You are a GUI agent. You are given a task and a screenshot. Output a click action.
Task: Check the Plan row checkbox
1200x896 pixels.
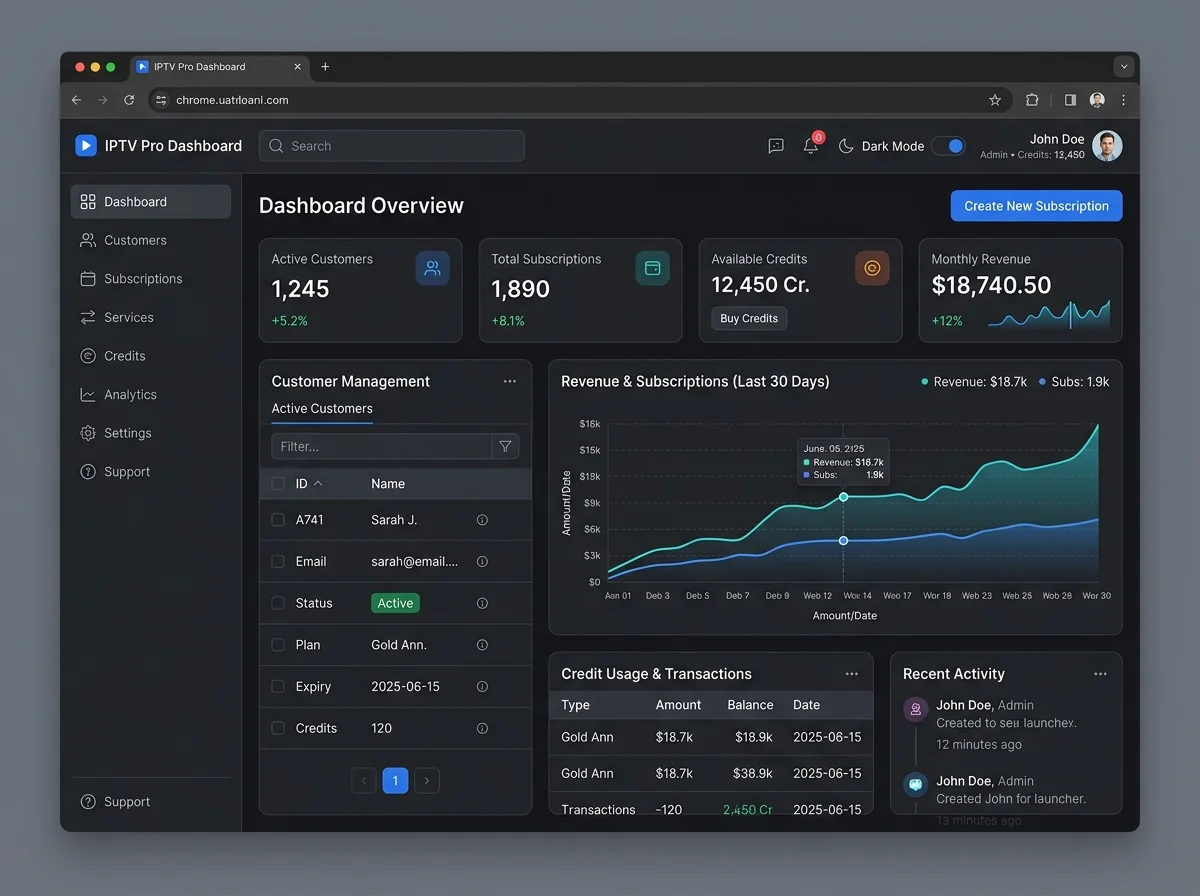click(x=278, y=645)
